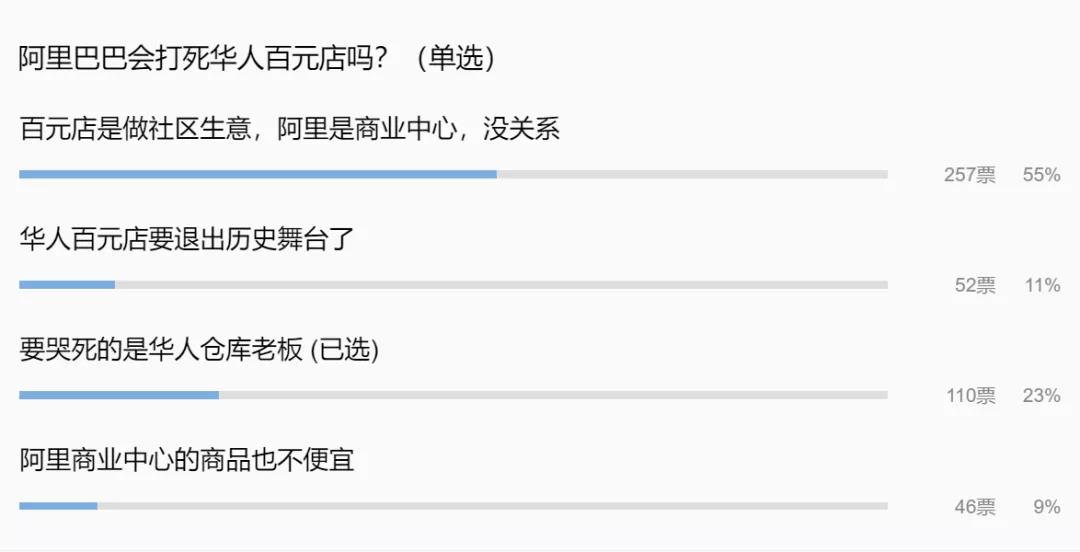
Task: Click the 23% percentage label
Action: pyautogui.click(x=1041, y=396)
